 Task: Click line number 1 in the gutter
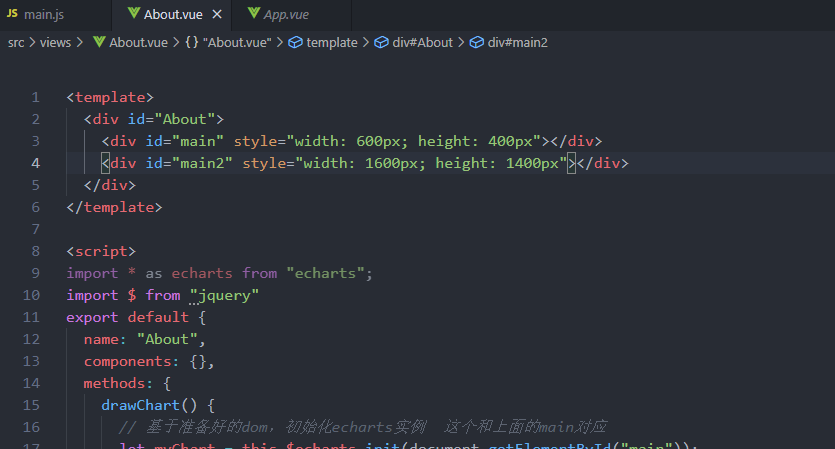tap(36, 97)
